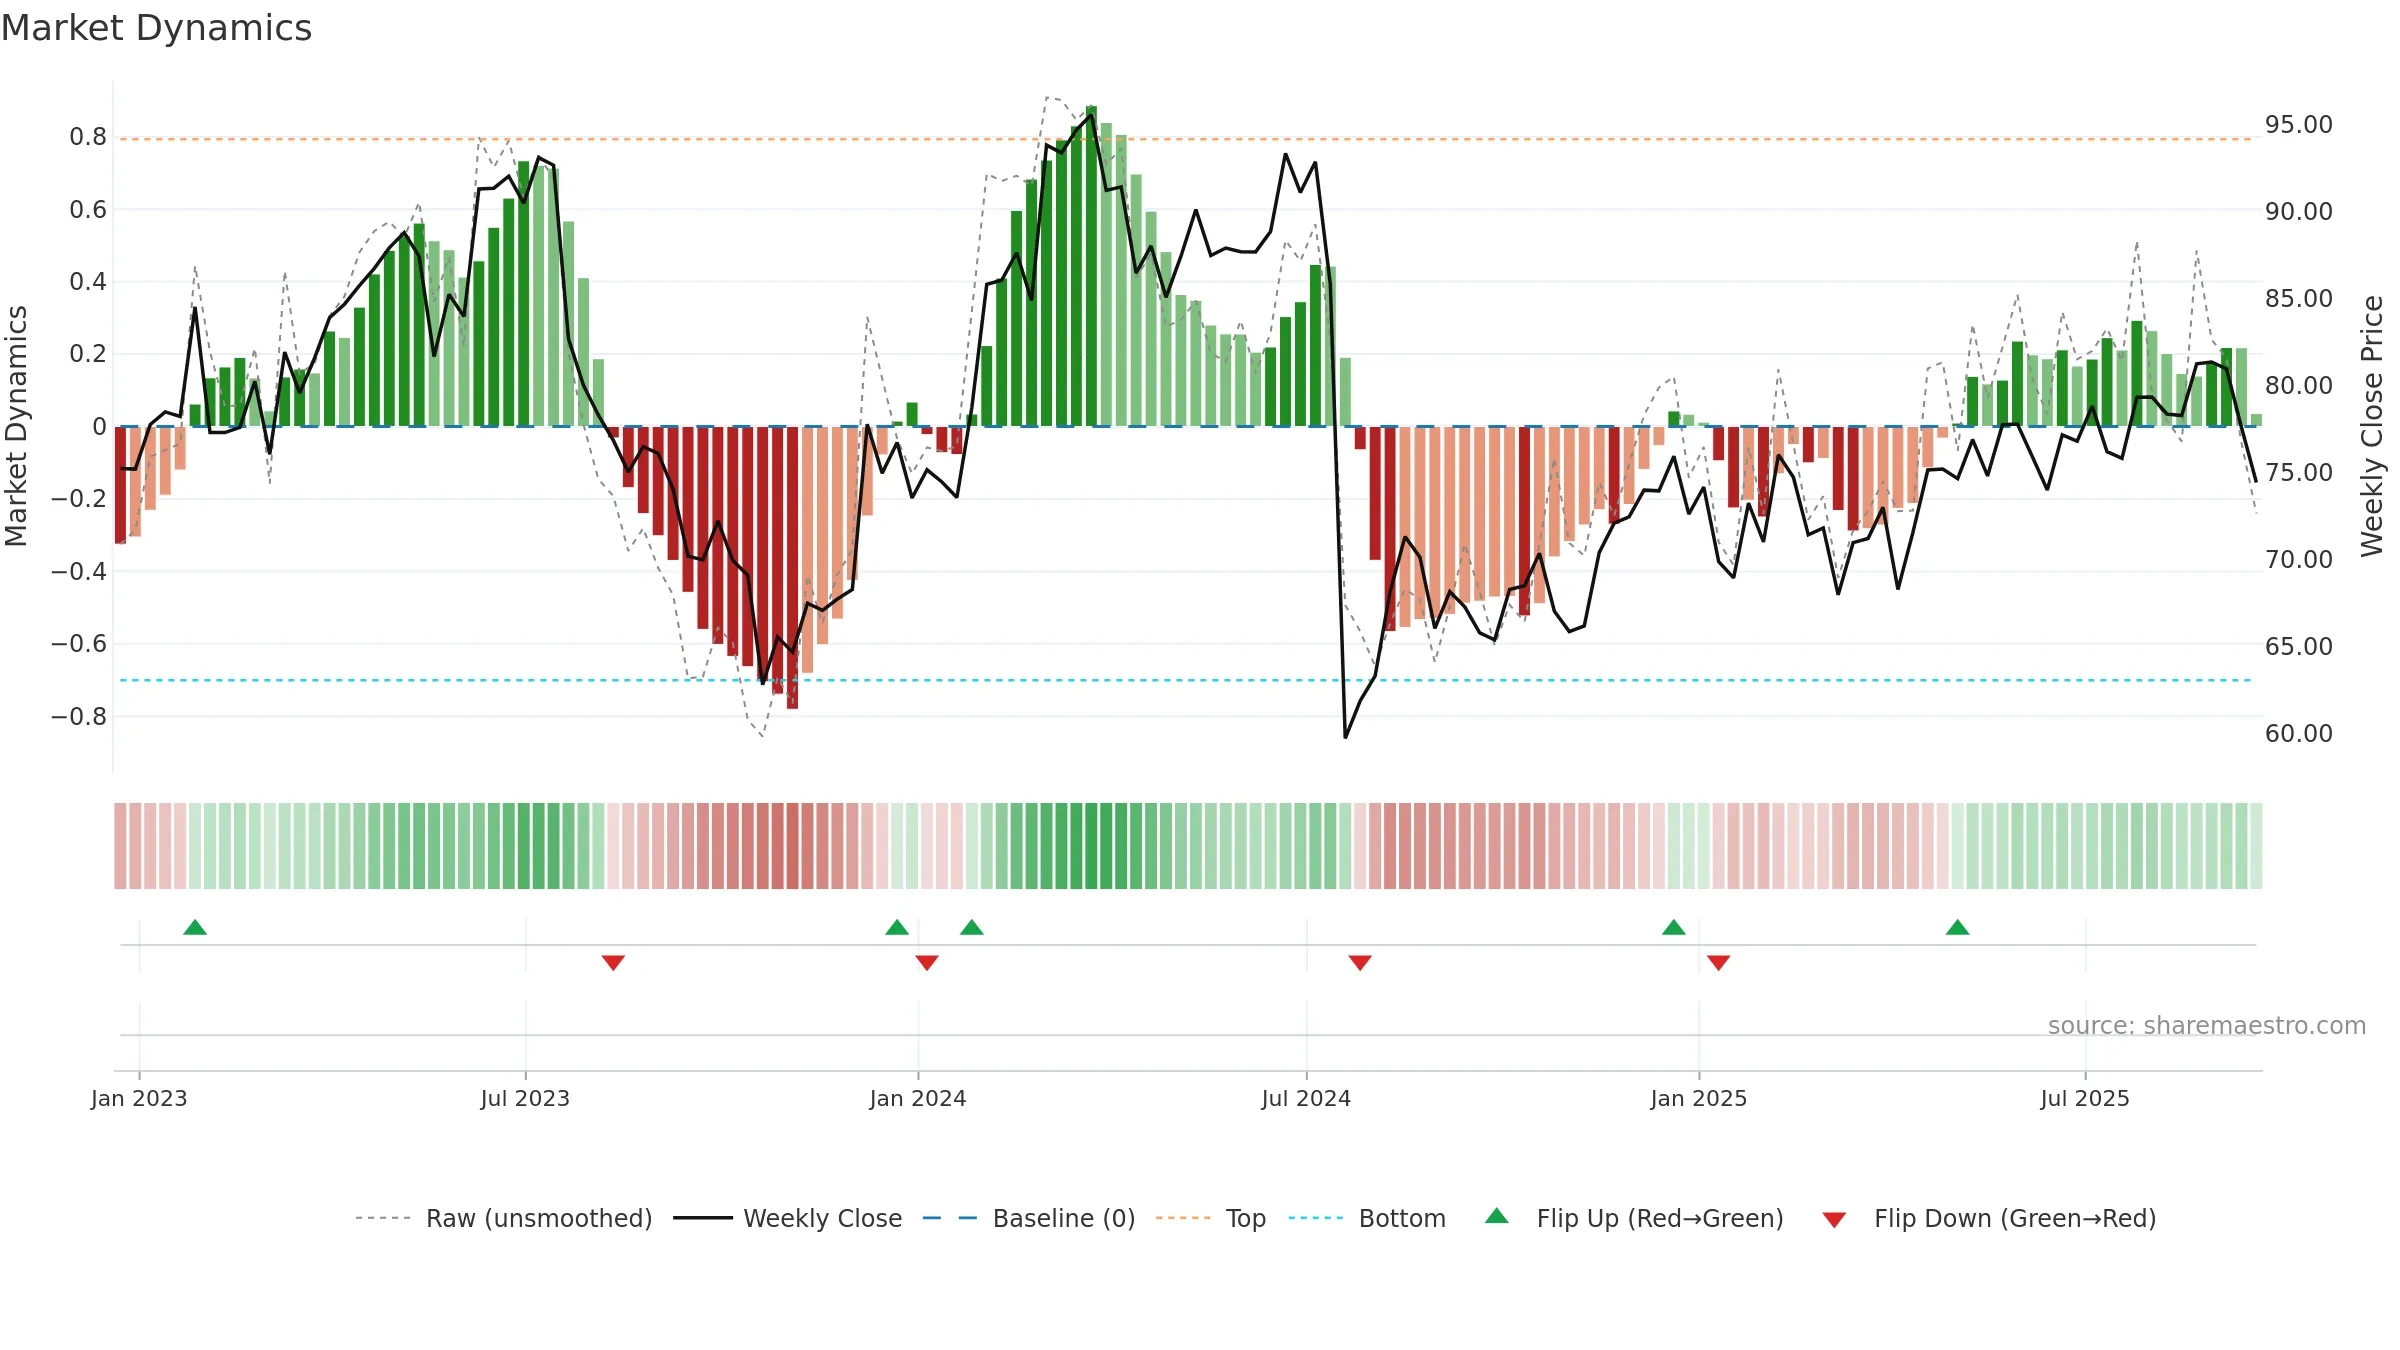The width and height of the screenshot is (2400, 1350).
Task: Click the Weekly Close Price axis title
Action: 2372,426
